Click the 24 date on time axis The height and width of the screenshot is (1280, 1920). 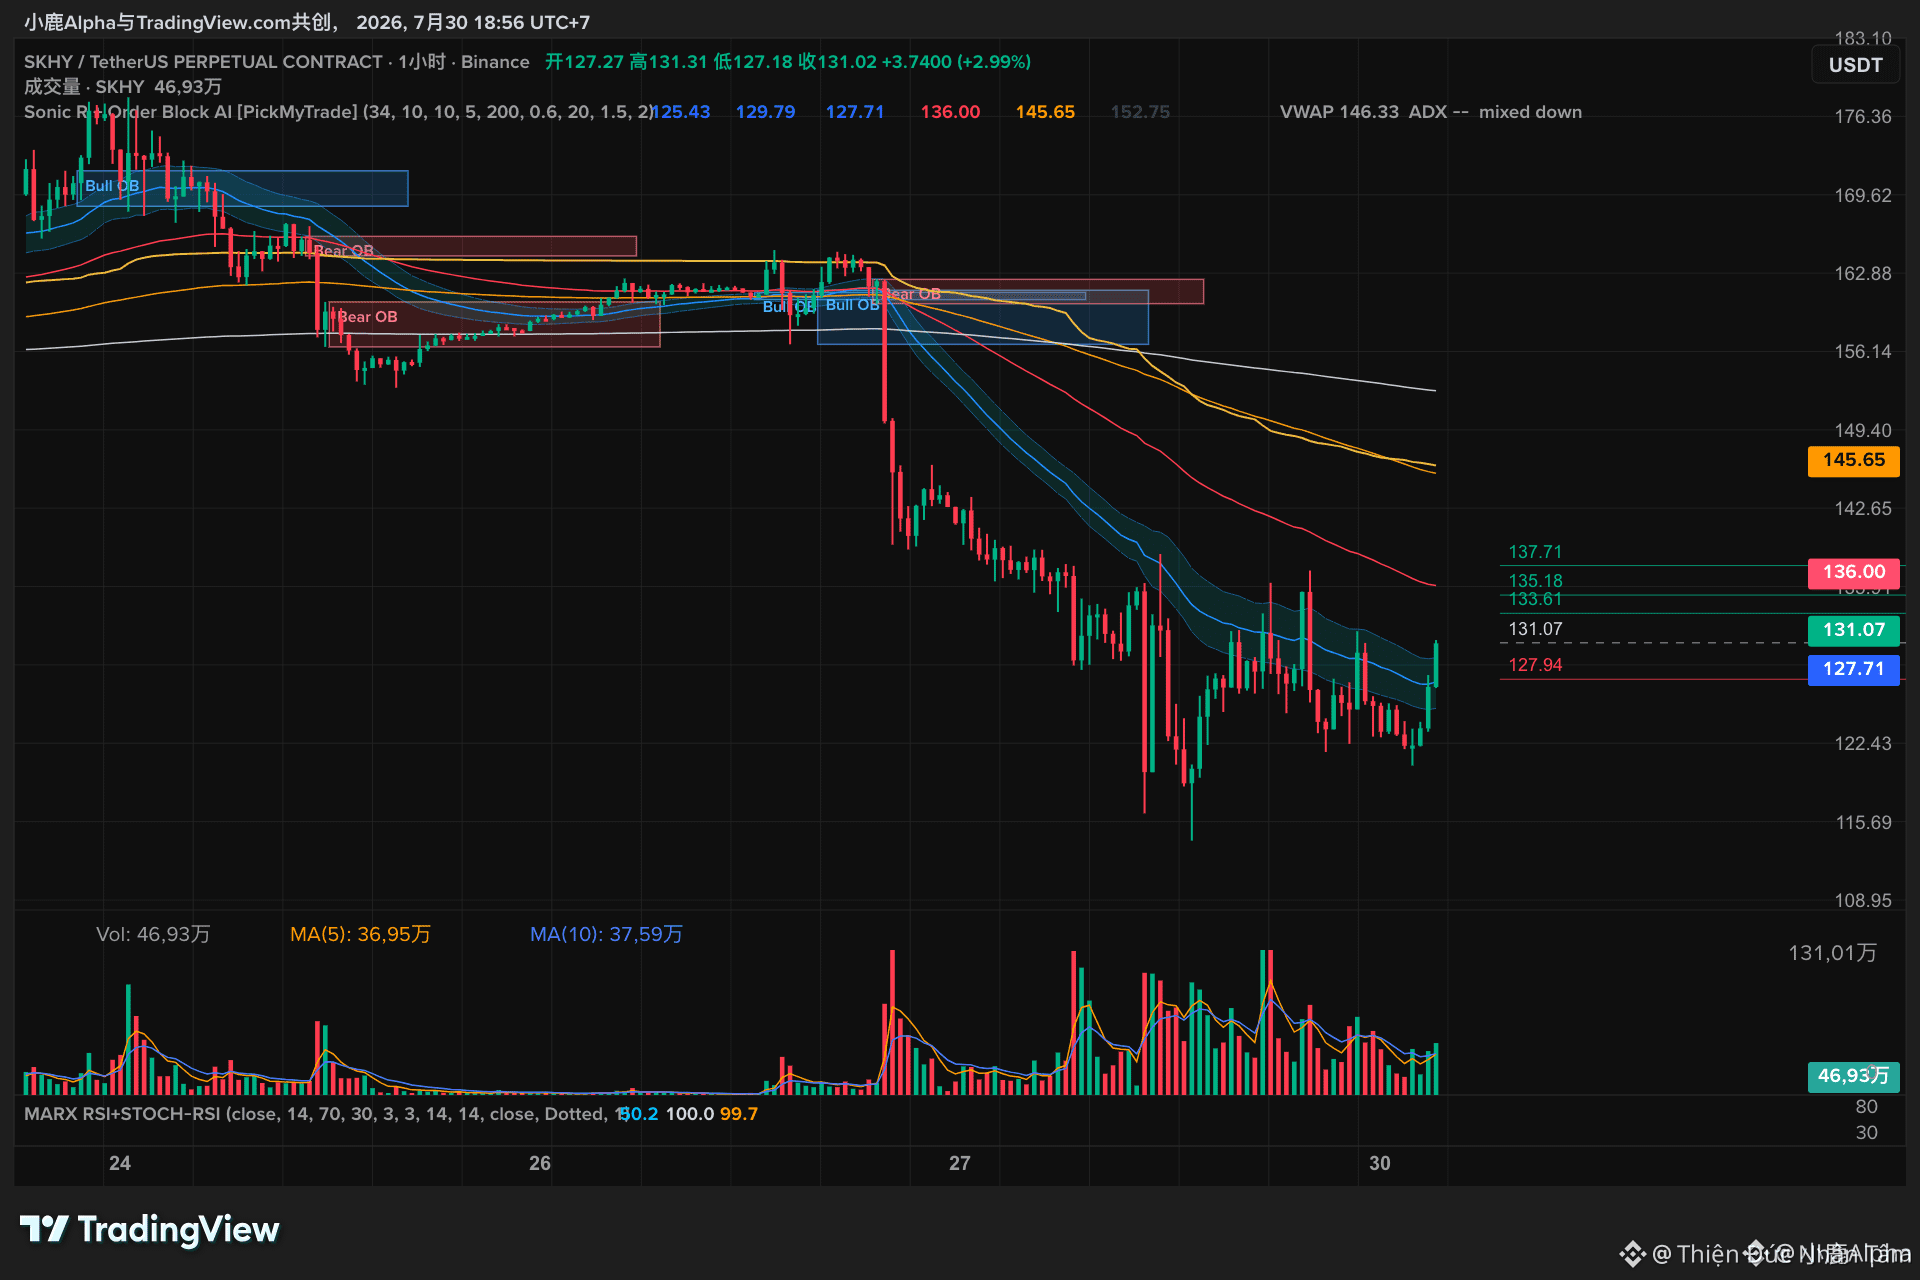[120, 1163]
